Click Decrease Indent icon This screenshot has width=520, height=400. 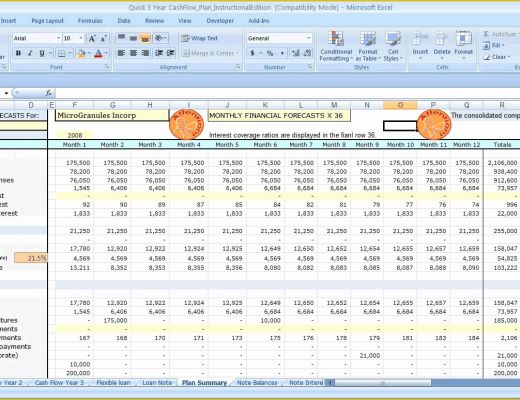[159, 53]
